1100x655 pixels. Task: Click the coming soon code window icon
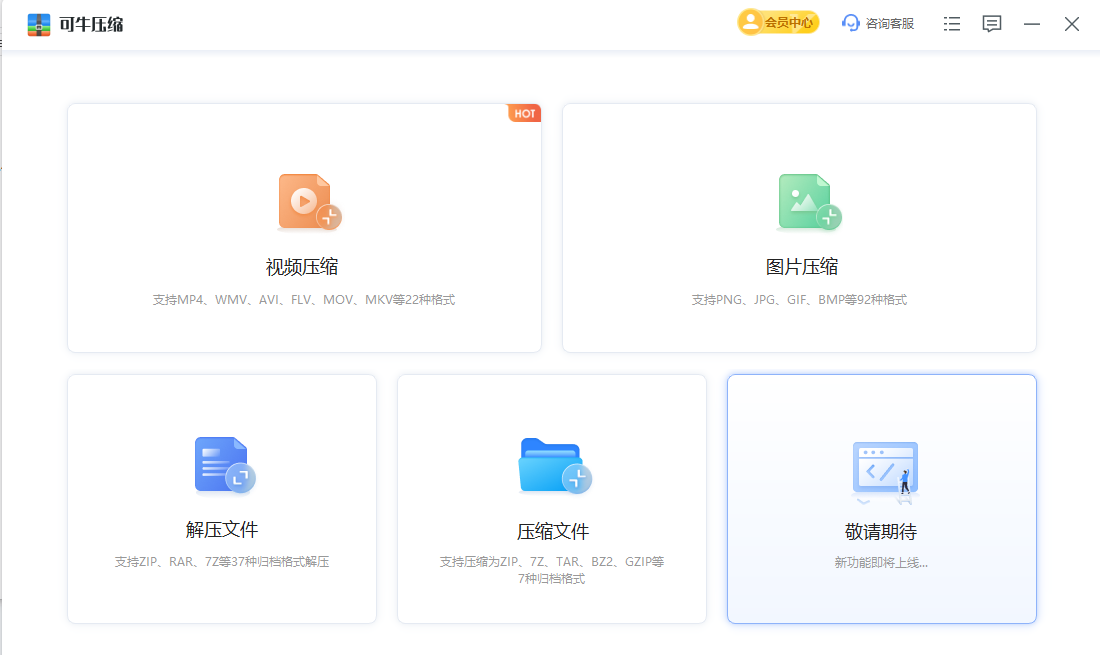point(883,469)
